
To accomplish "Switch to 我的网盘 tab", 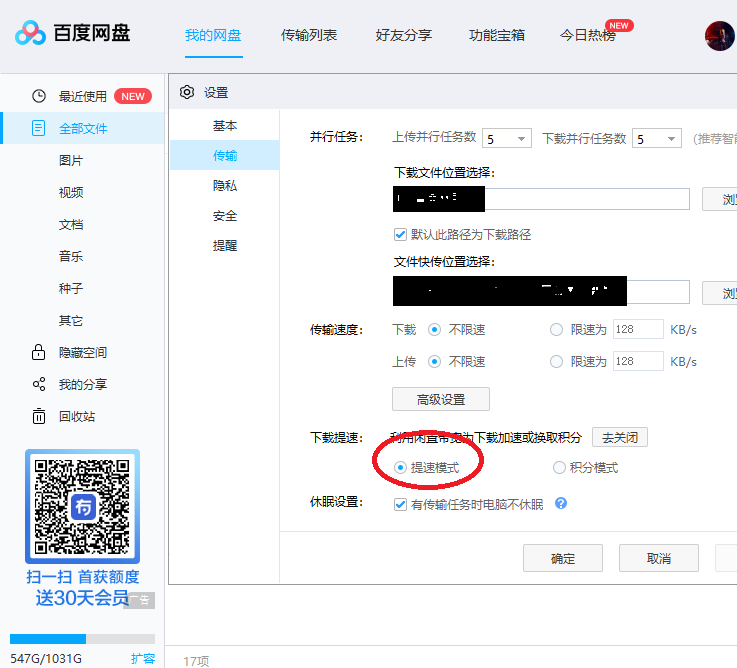I will pyautogui.click(x=213, y=35).
